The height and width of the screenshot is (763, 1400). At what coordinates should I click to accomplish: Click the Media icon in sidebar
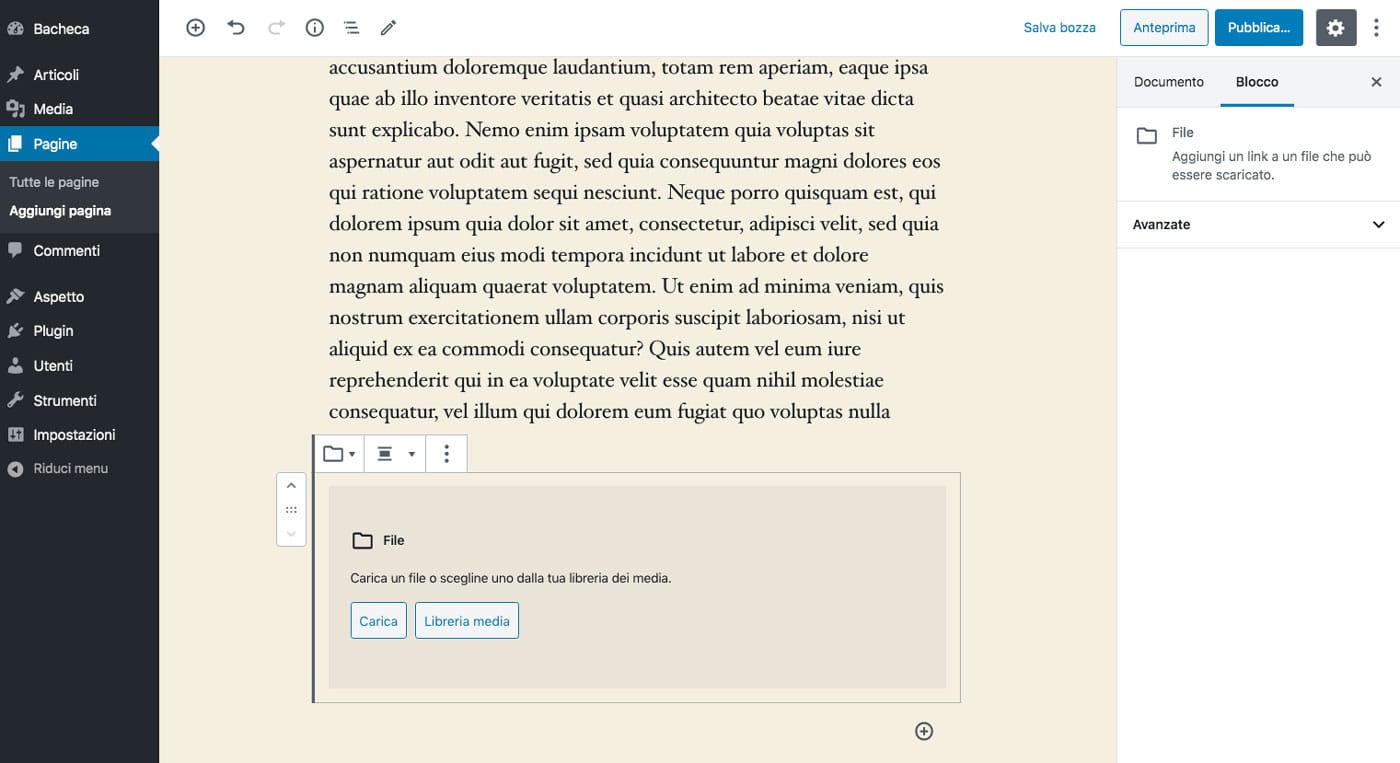(x=15, y=109)
